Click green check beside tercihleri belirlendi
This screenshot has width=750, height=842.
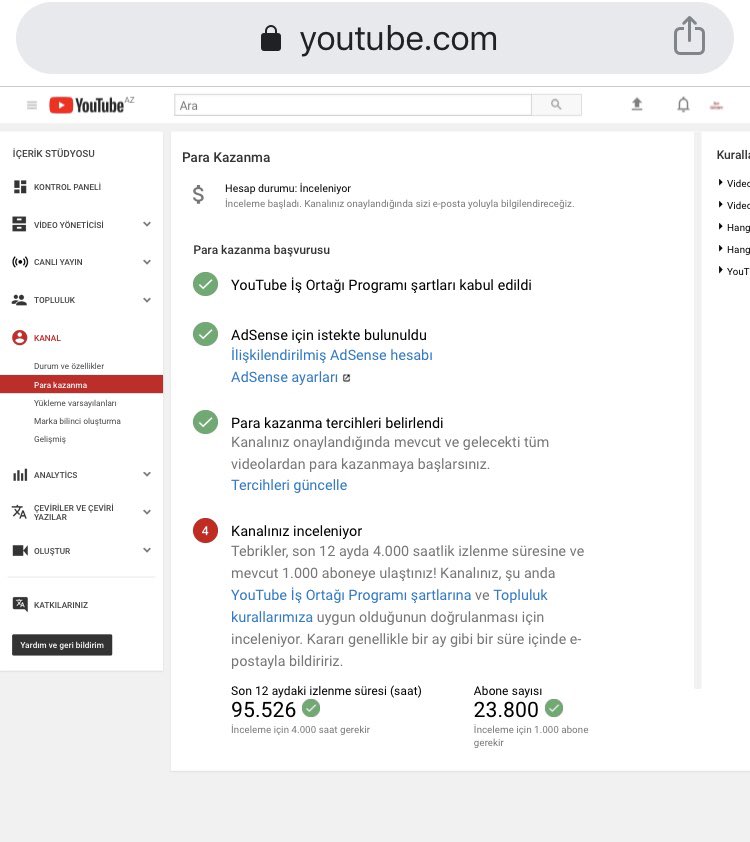tap(205, 422)
